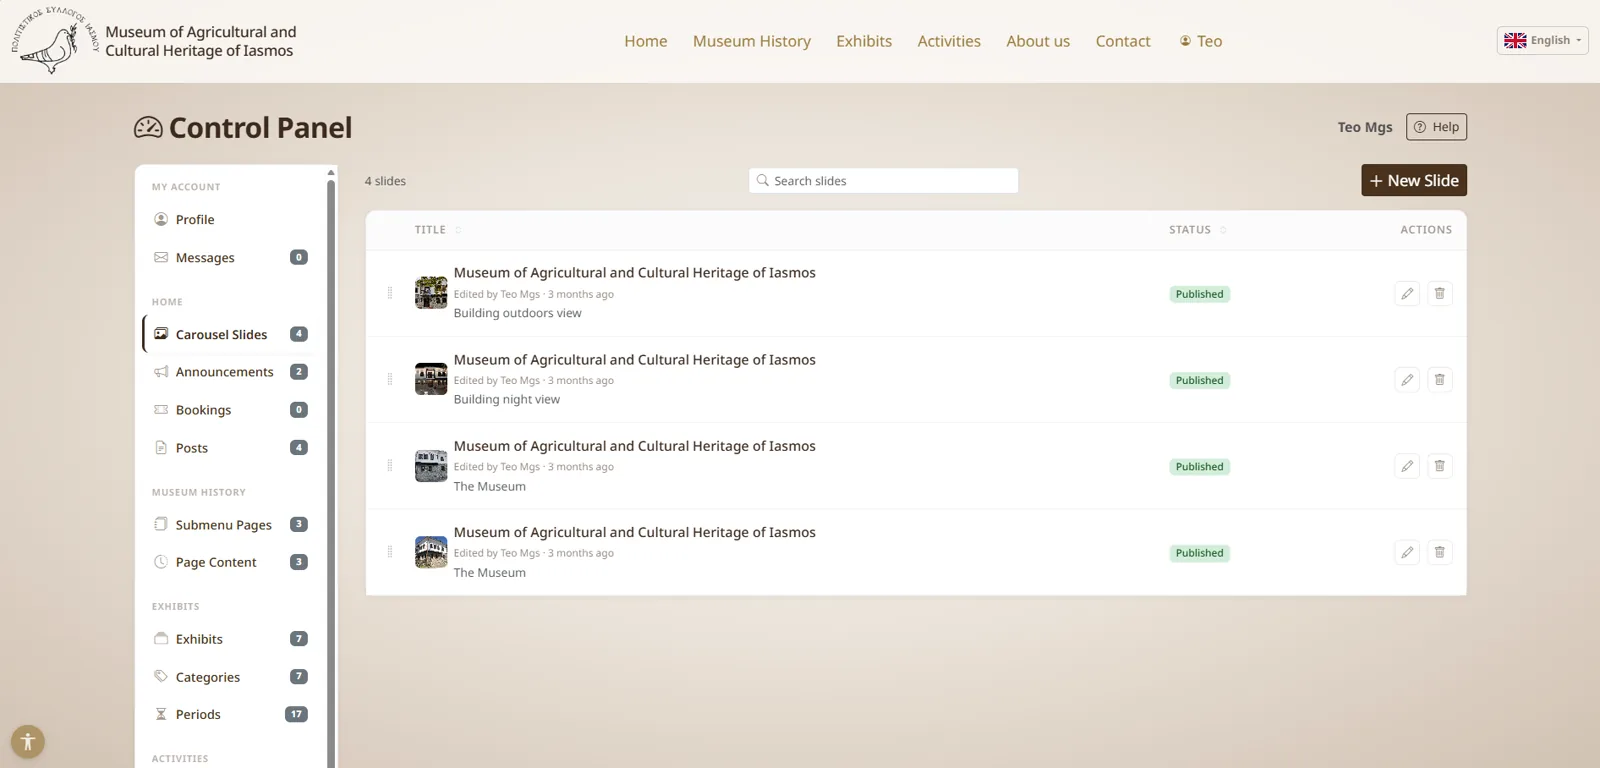Open Profile in the sidebar
This screenshot has width=1600, height=768.
[230, 220]
